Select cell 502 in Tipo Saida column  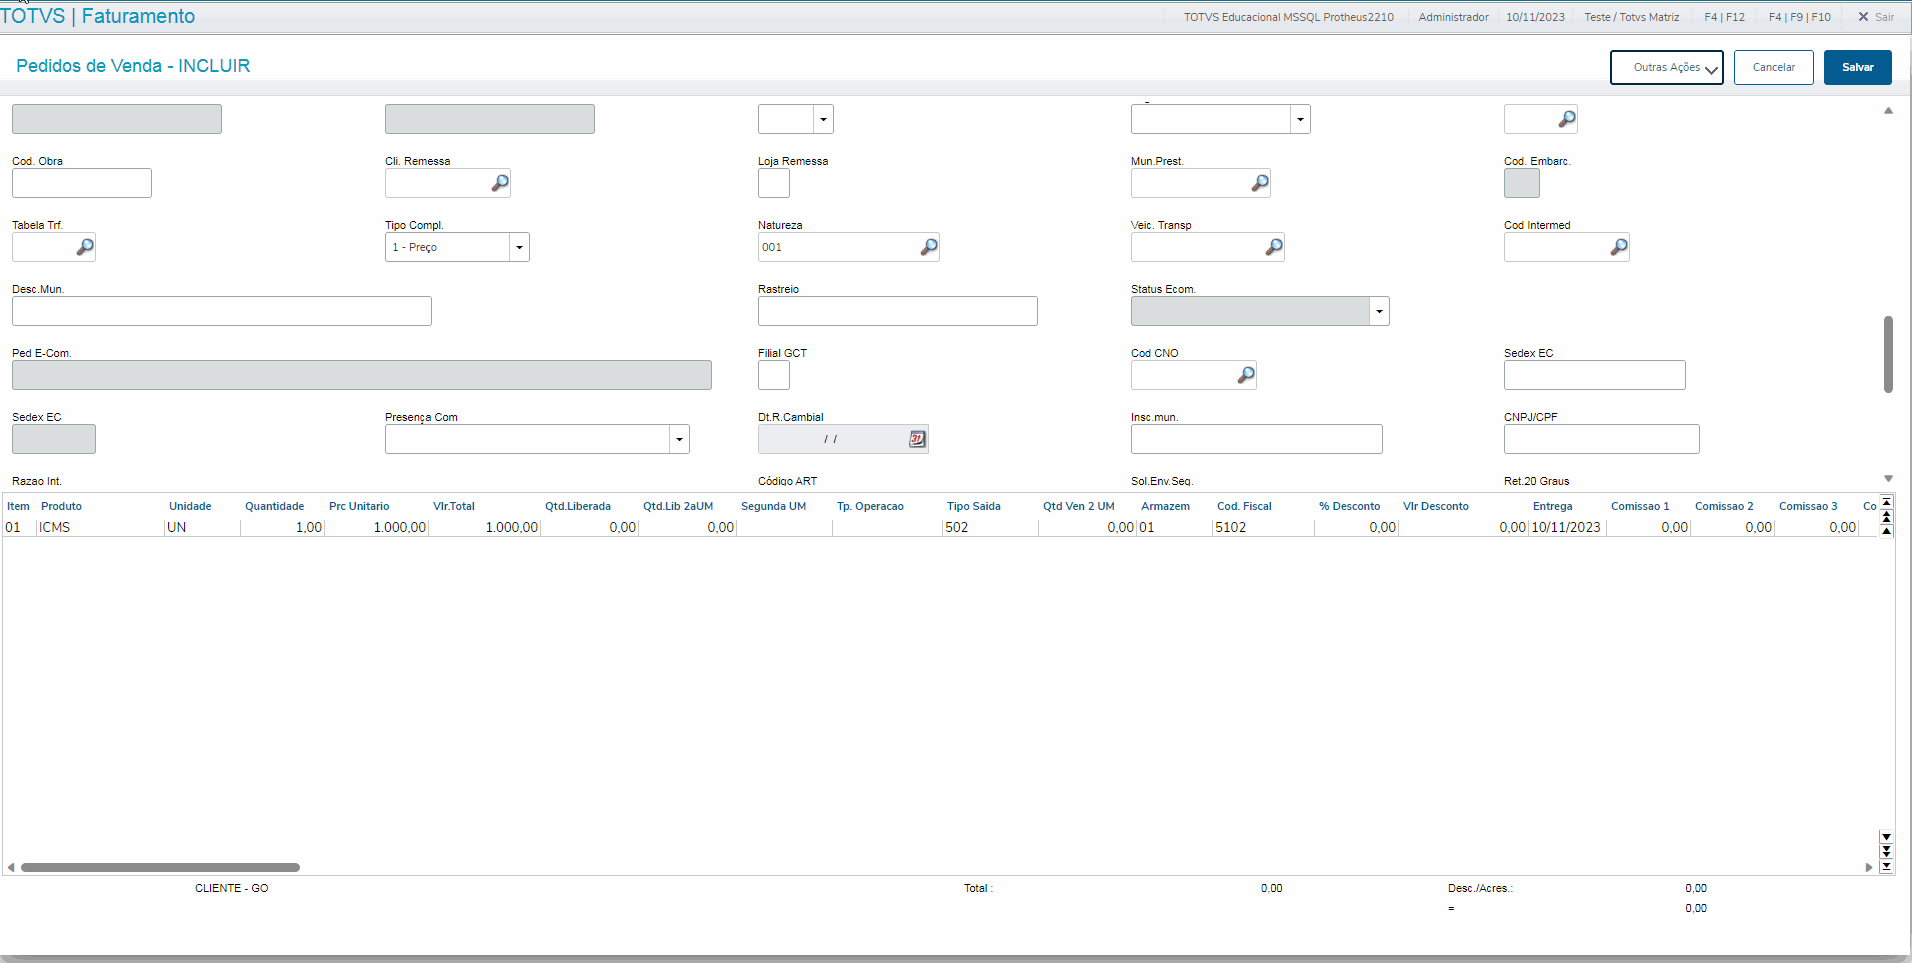coord(990,527)
